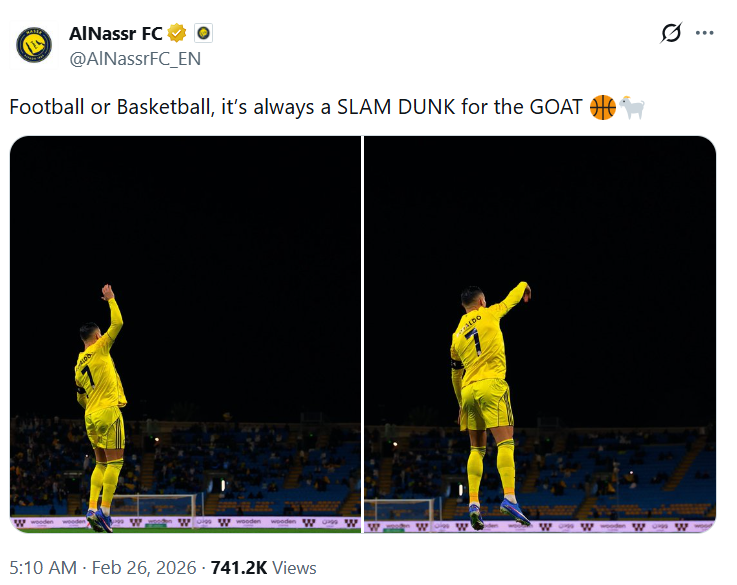
Task: Open the AlNassr FC profile avatar
Action: [34, 45]
